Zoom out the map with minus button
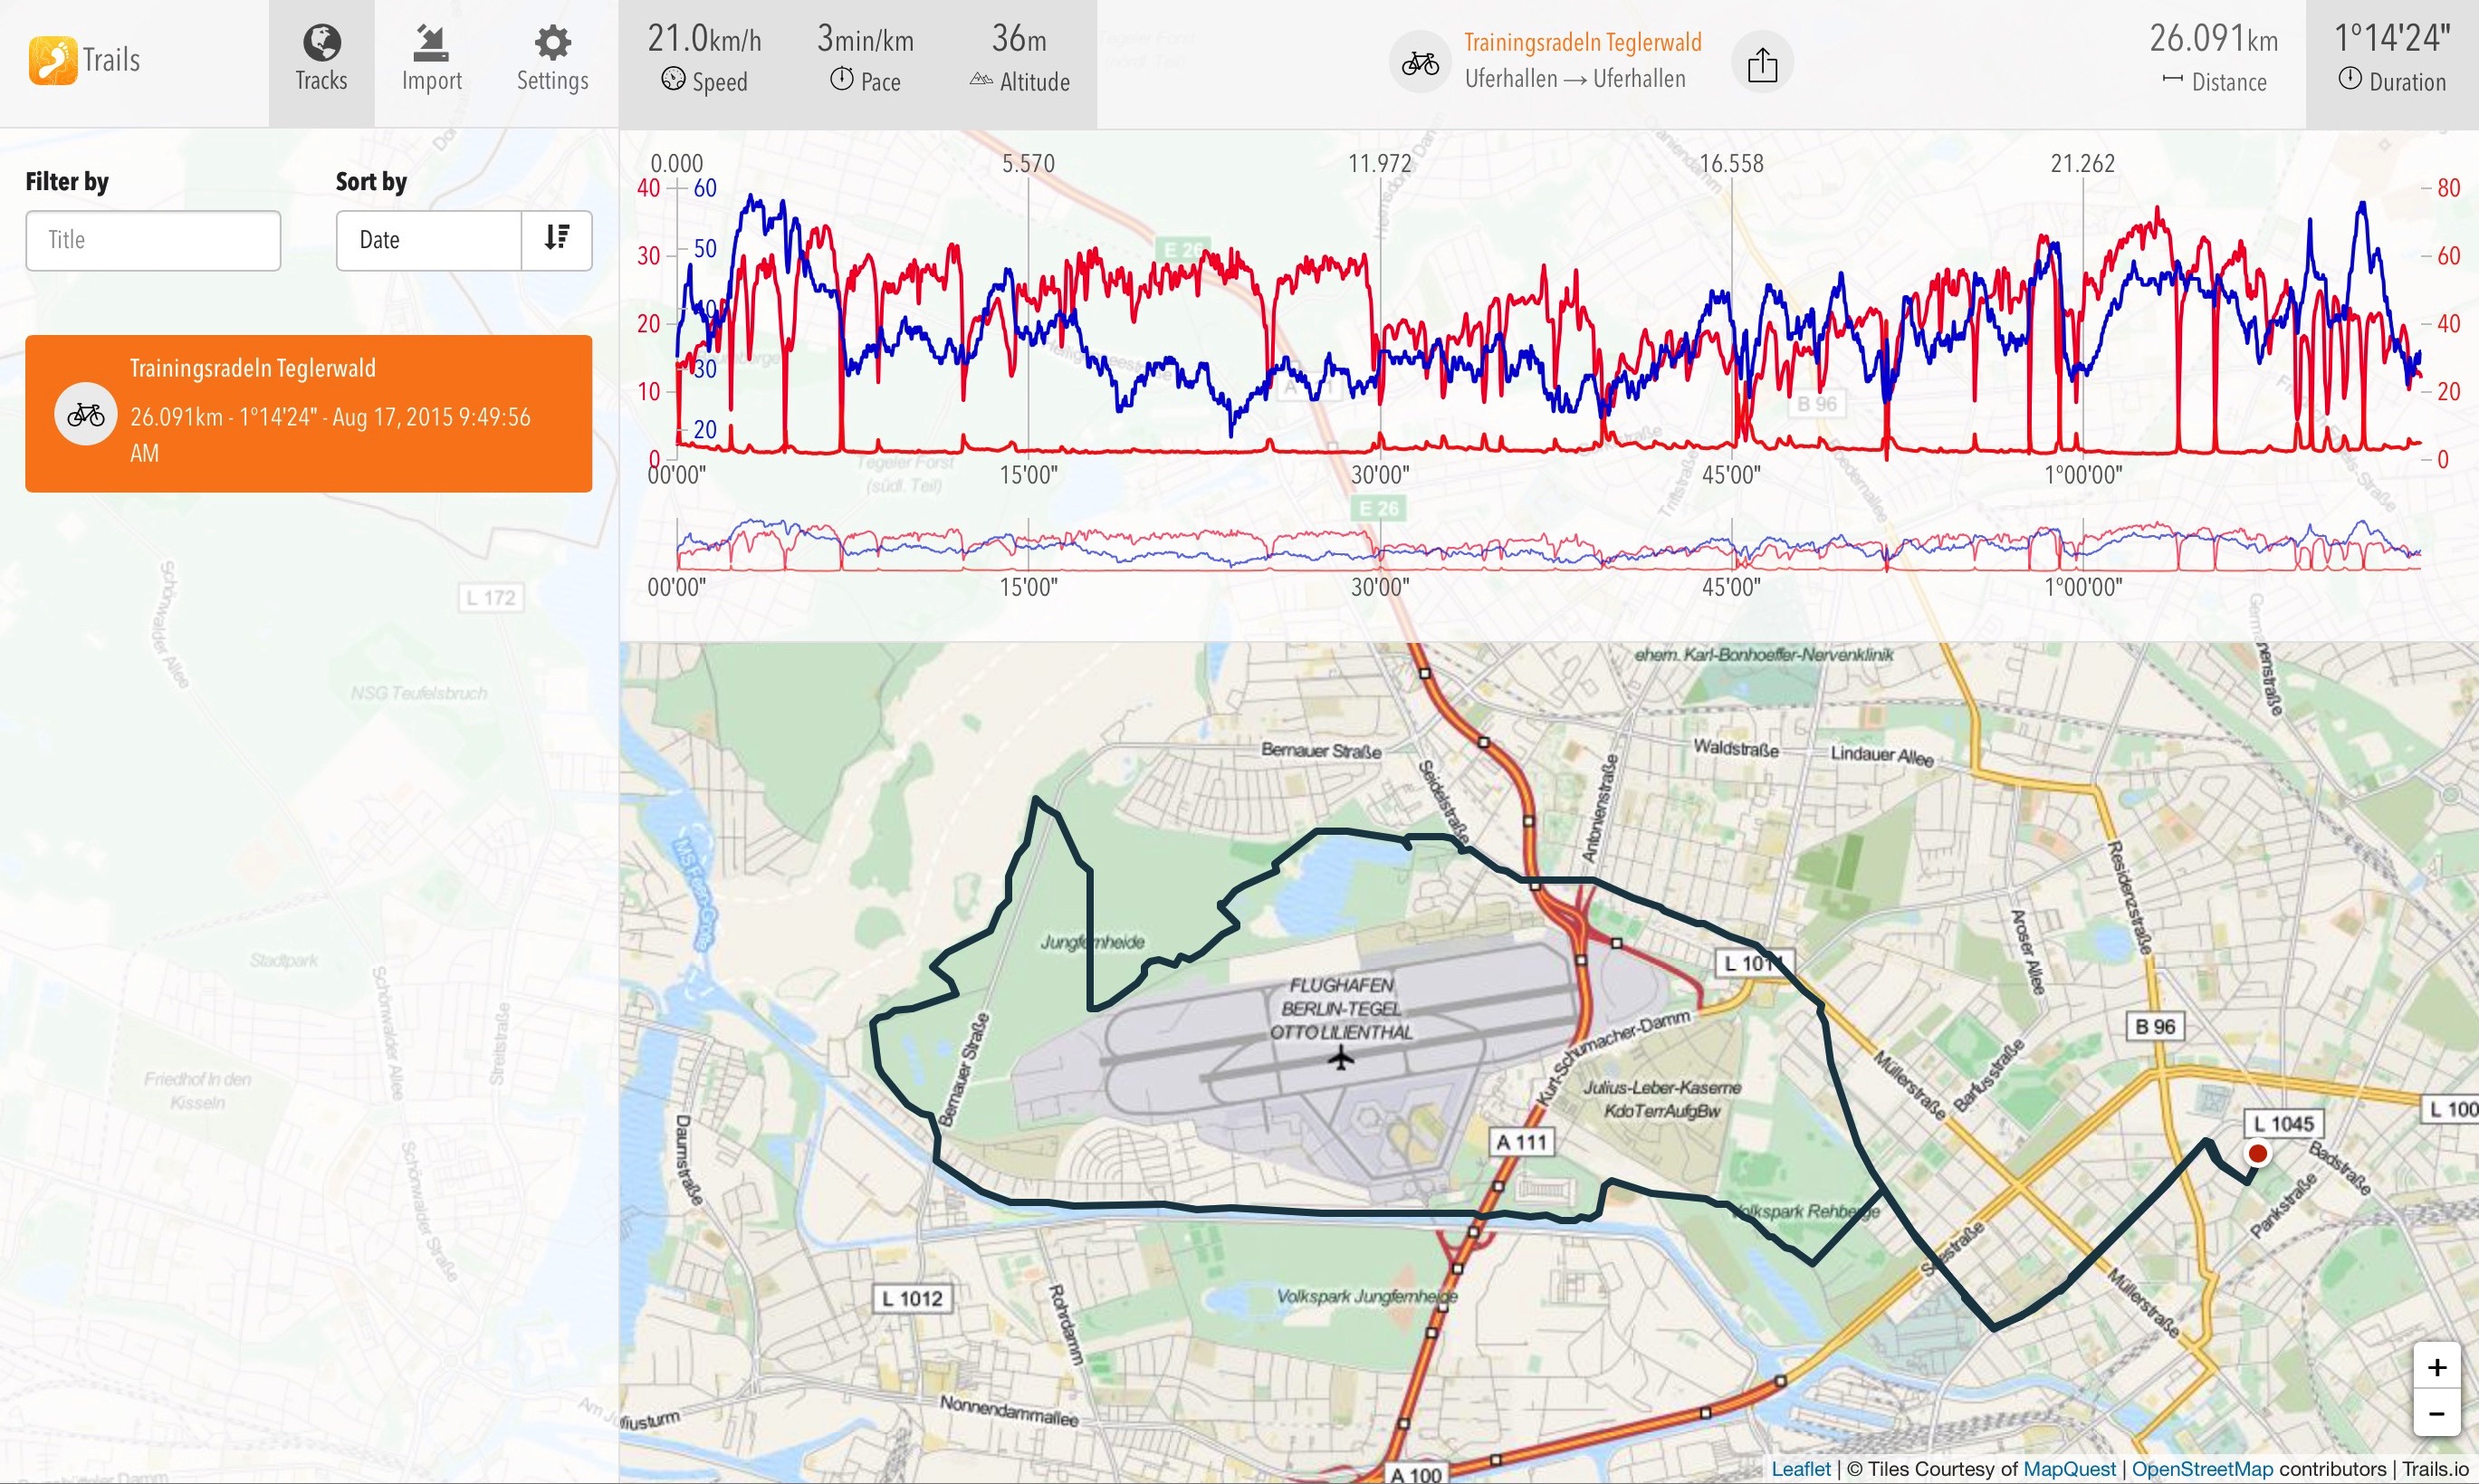The width and height of the screenshot is (2479, 1484). (2436, 1413)
